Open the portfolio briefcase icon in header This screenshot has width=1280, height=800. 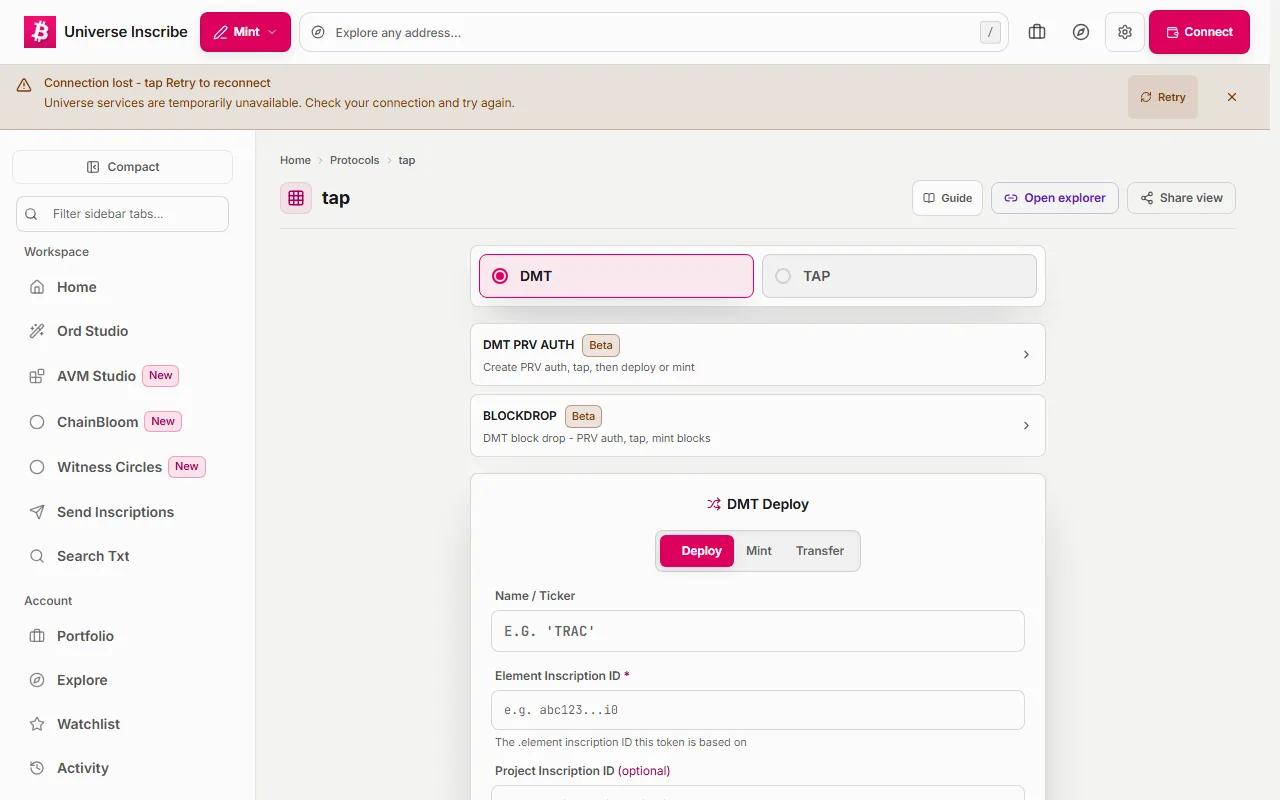pyautogui.click(x=1037, y=32)
